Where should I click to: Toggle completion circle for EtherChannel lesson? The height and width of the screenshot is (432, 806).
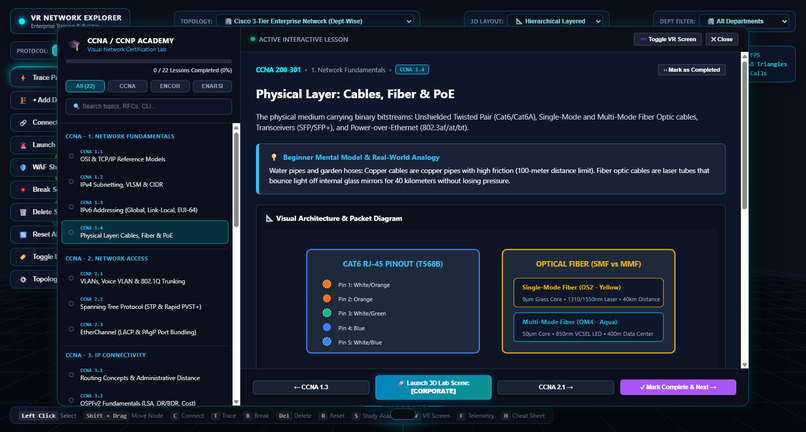coord(71,329)
